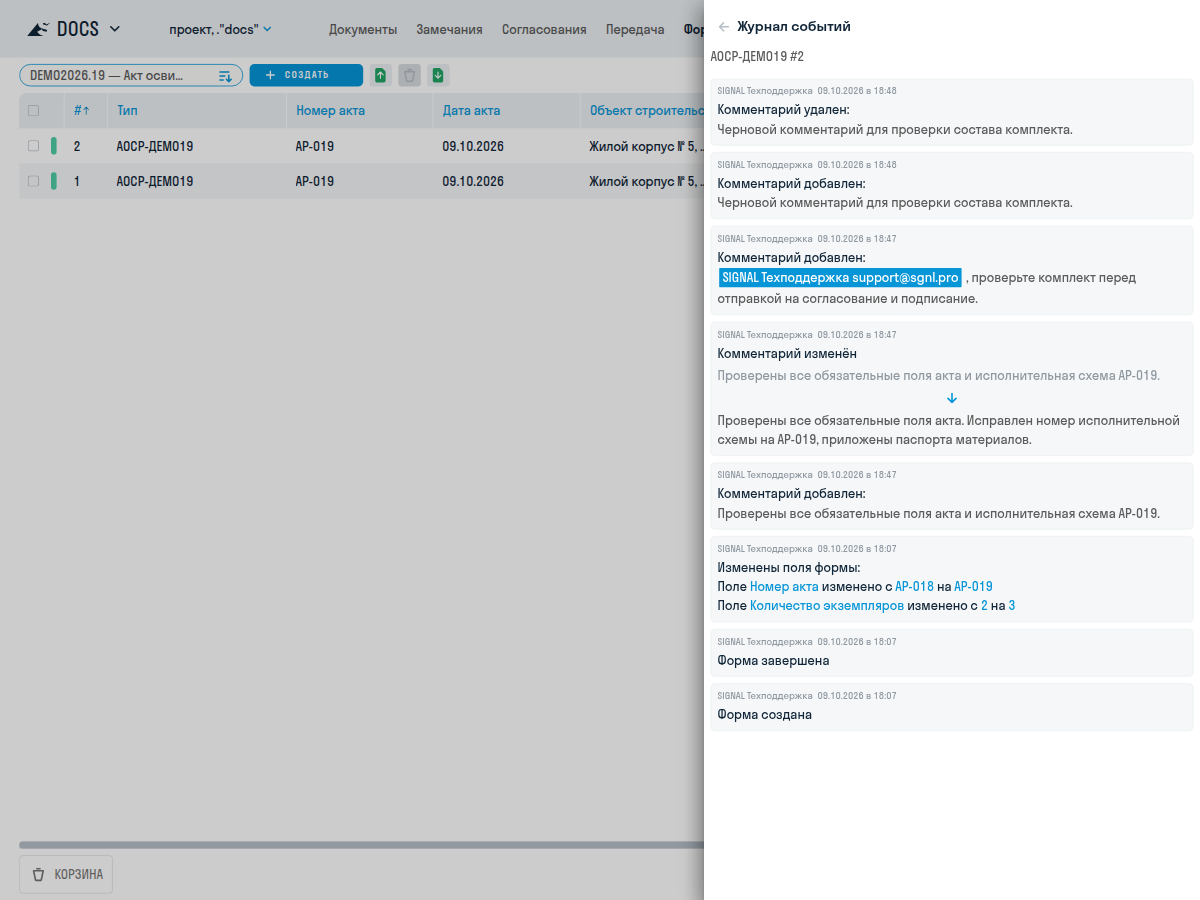Screen dimensions: 1200x900
Task: Click the AP-019 cell in table row 1
Action: (x=315, y=181)
